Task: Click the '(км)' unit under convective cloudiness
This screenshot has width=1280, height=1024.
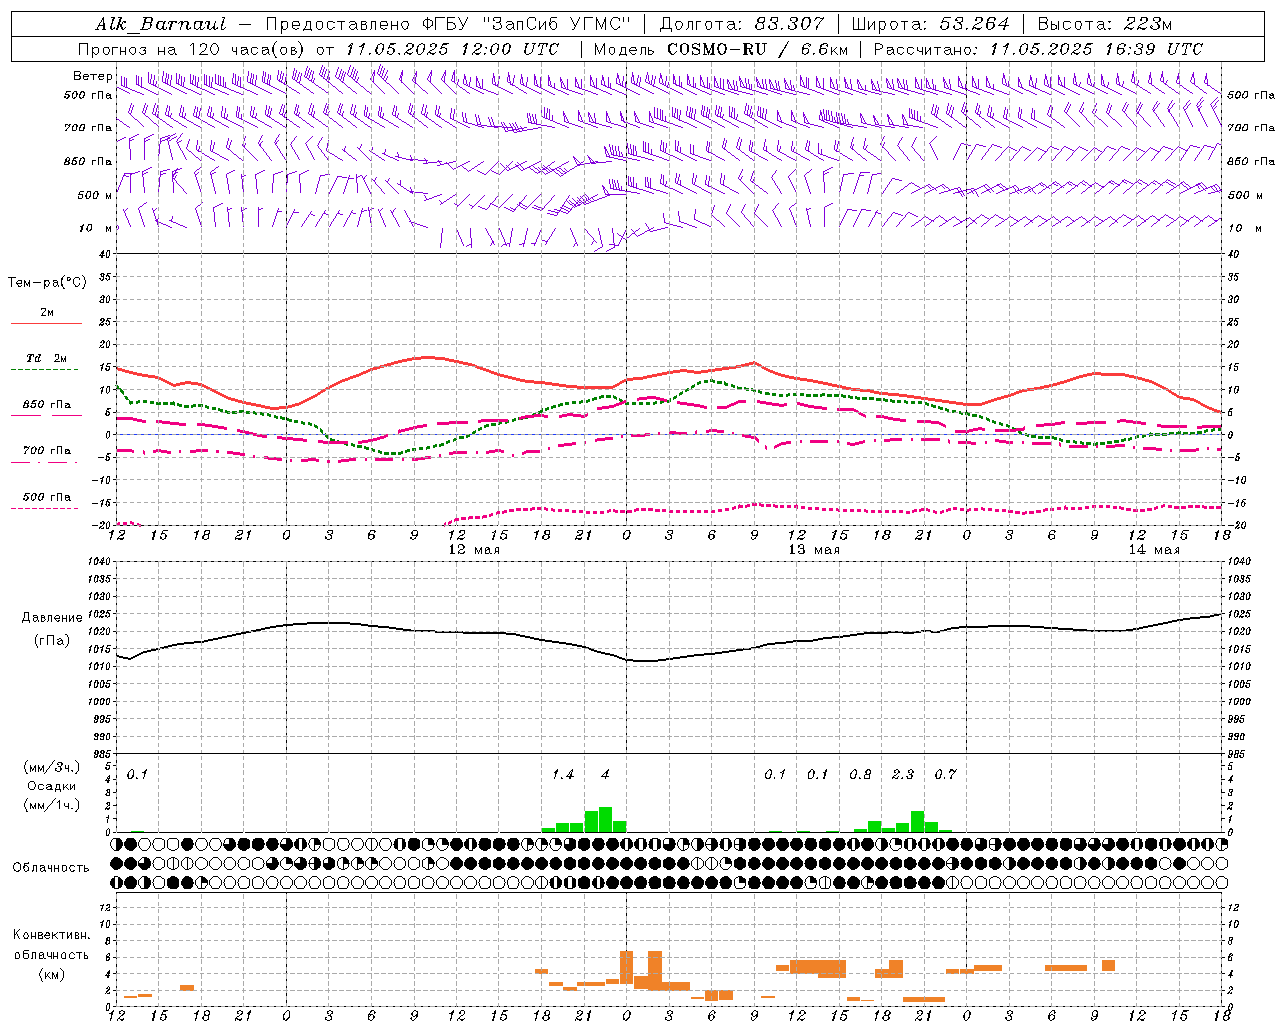Action: 51,974
